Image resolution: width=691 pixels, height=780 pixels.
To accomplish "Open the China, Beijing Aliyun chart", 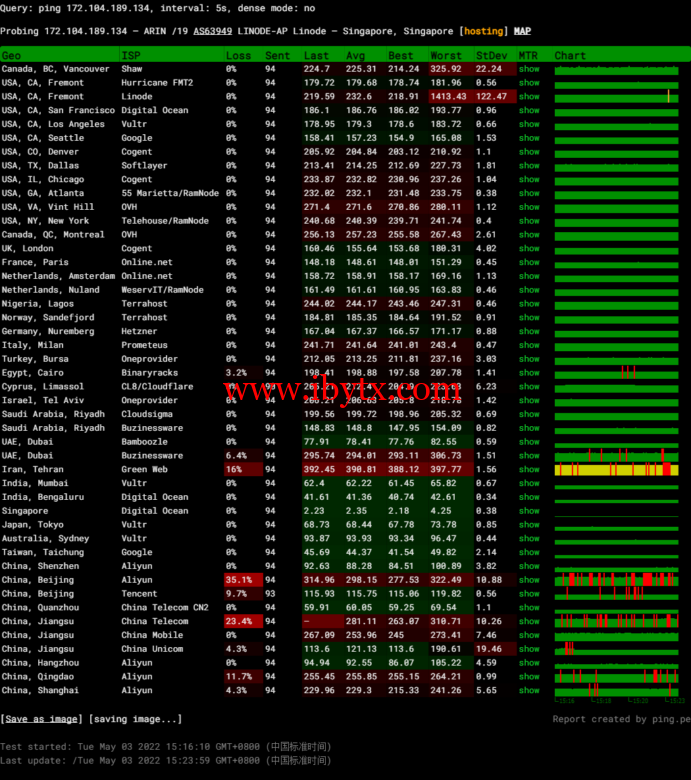I will coord(614,580).
